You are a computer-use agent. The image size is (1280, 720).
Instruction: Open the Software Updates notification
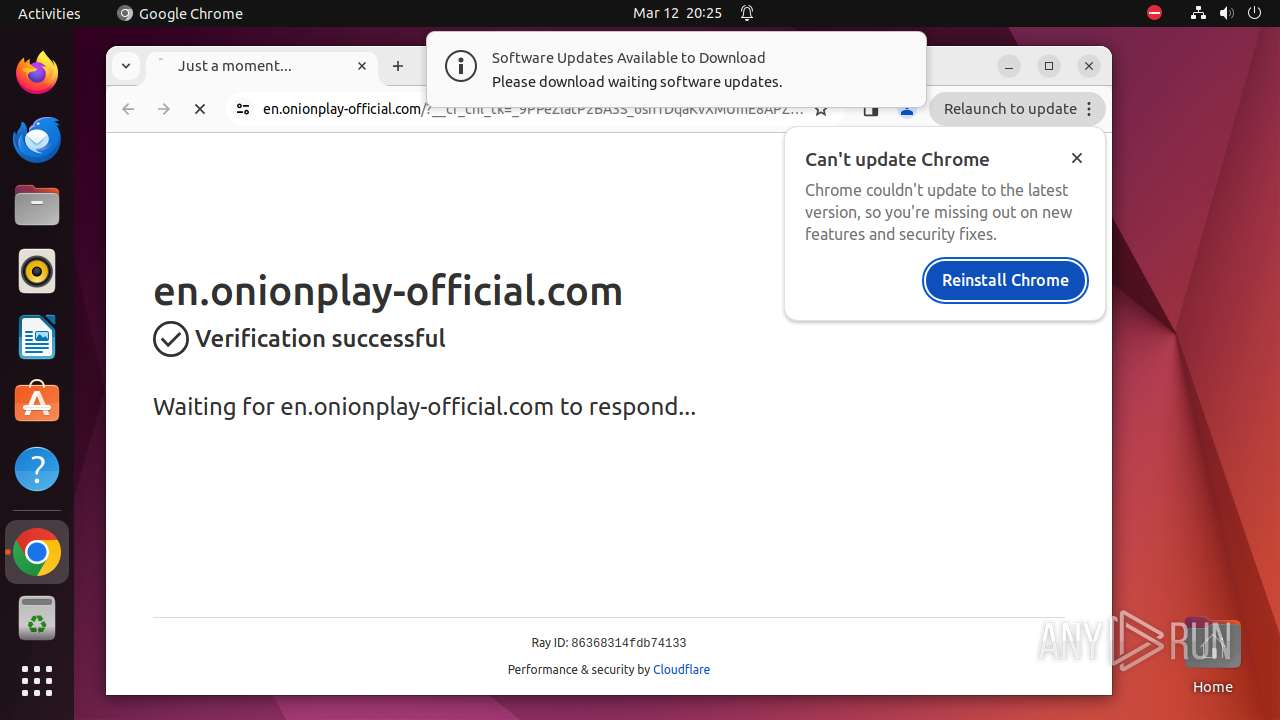(x=676, y=69)
